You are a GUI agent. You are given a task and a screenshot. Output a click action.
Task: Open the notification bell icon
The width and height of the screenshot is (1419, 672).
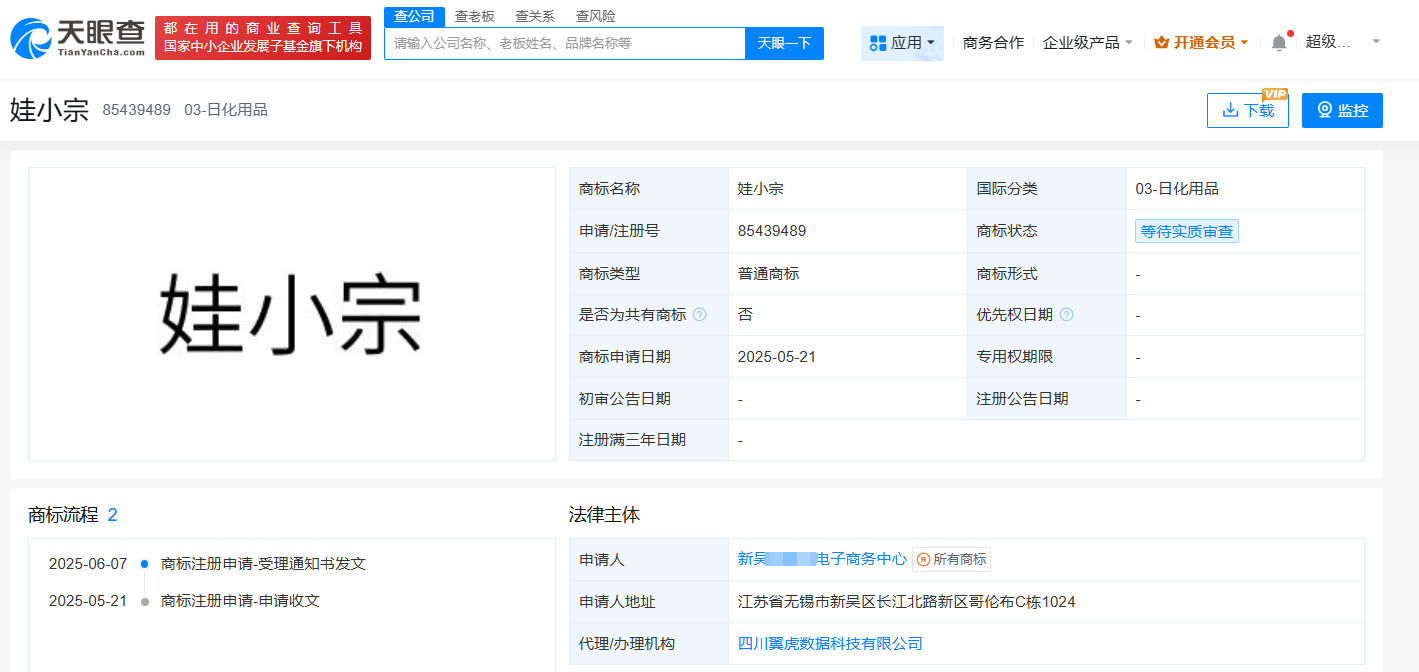pos(1278,41)
